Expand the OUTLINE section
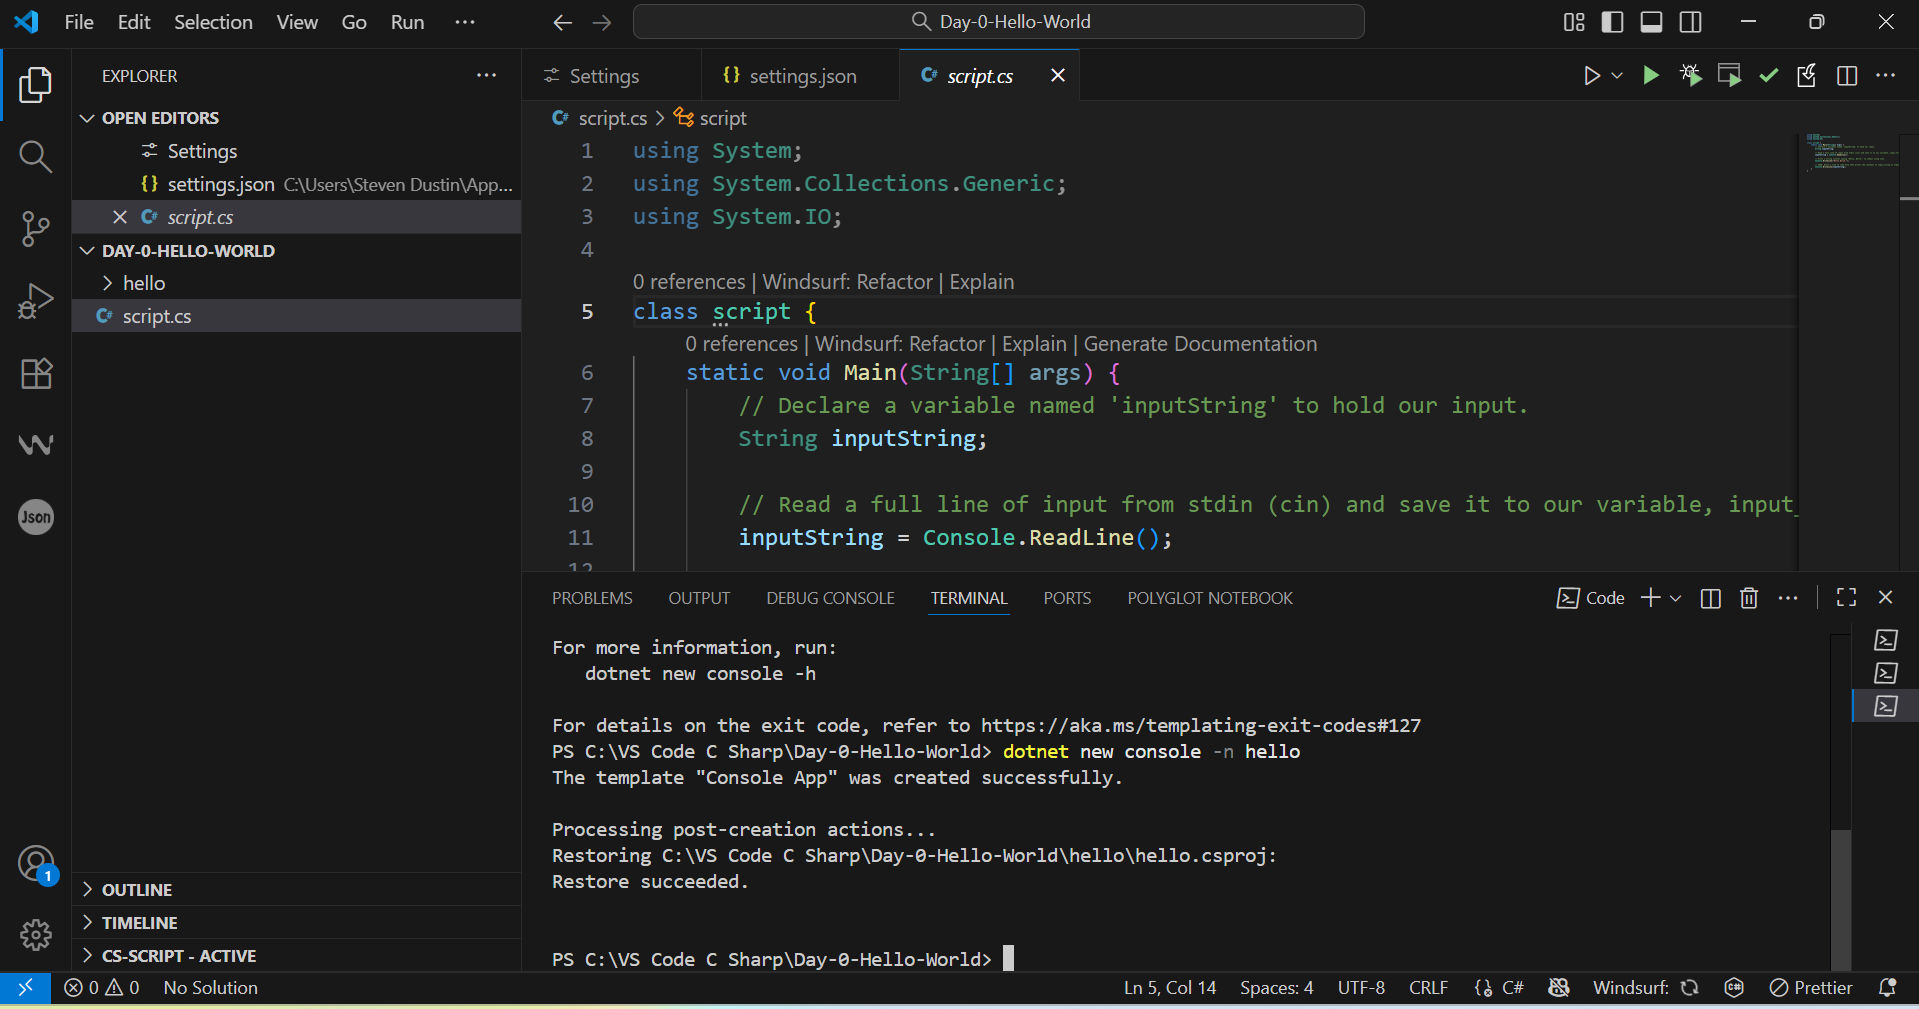 coord(137,890)
